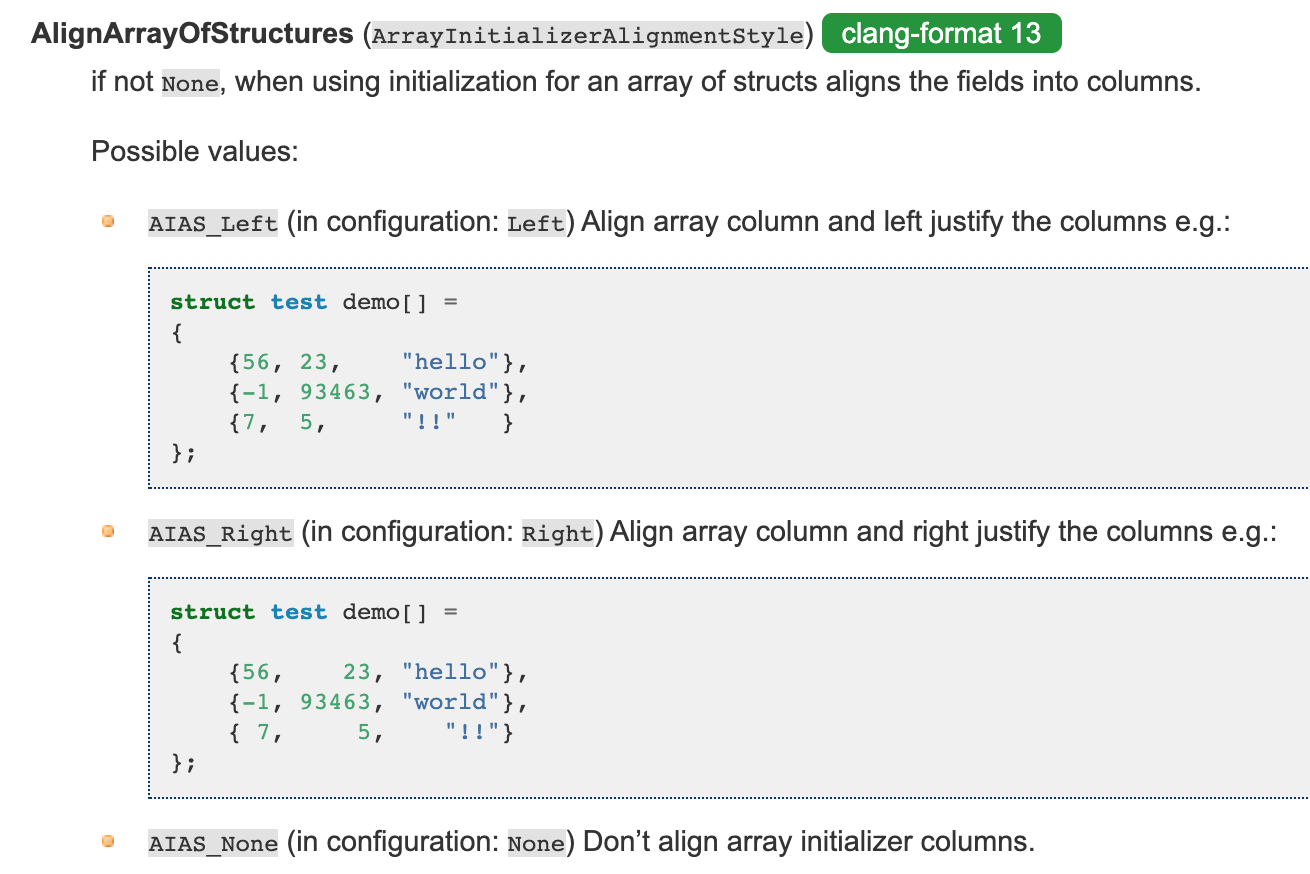Click 'demo[]' in the AIAS_Right example

point(385,612)
